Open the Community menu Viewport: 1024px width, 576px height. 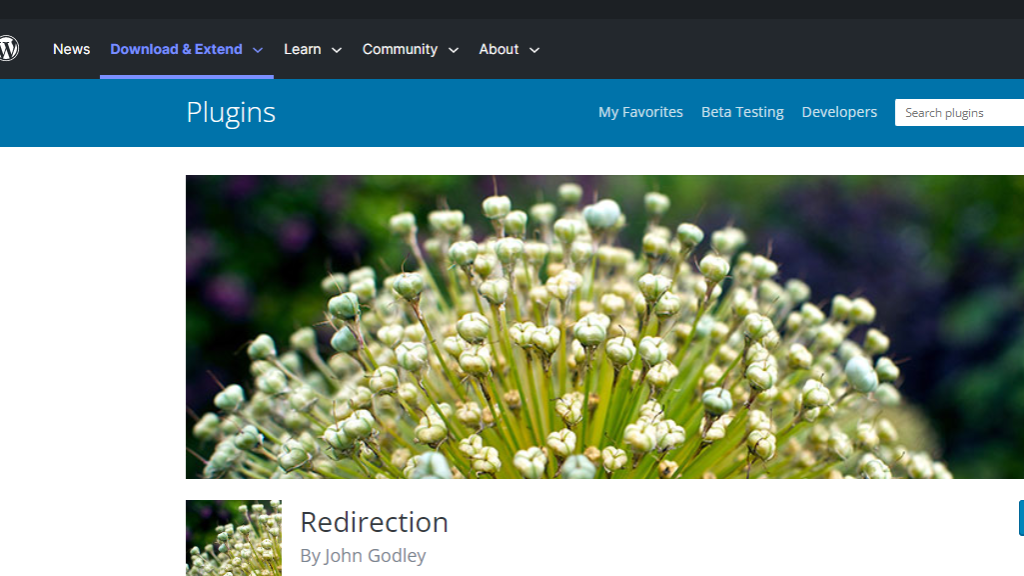pos(400,50)
